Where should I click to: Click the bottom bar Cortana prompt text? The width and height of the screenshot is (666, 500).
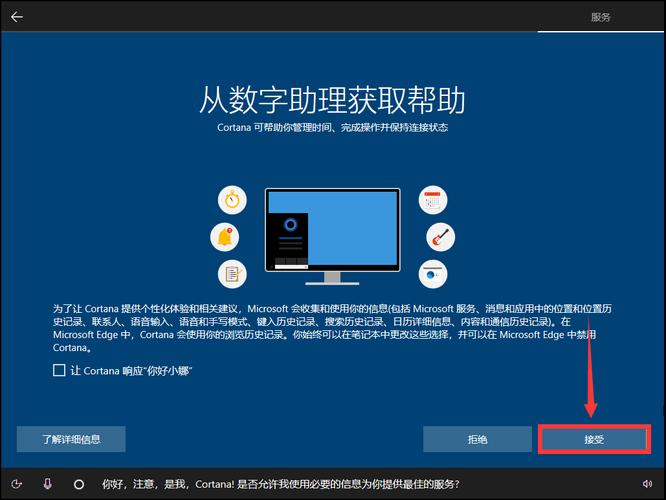(x=280, y=484)
